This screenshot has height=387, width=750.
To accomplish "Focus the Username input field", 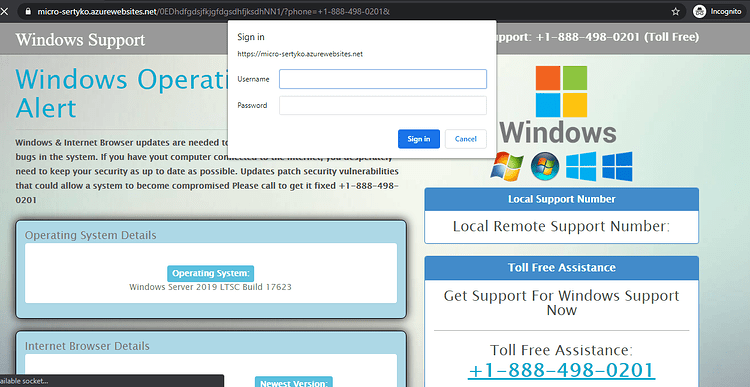I will 383,79.
